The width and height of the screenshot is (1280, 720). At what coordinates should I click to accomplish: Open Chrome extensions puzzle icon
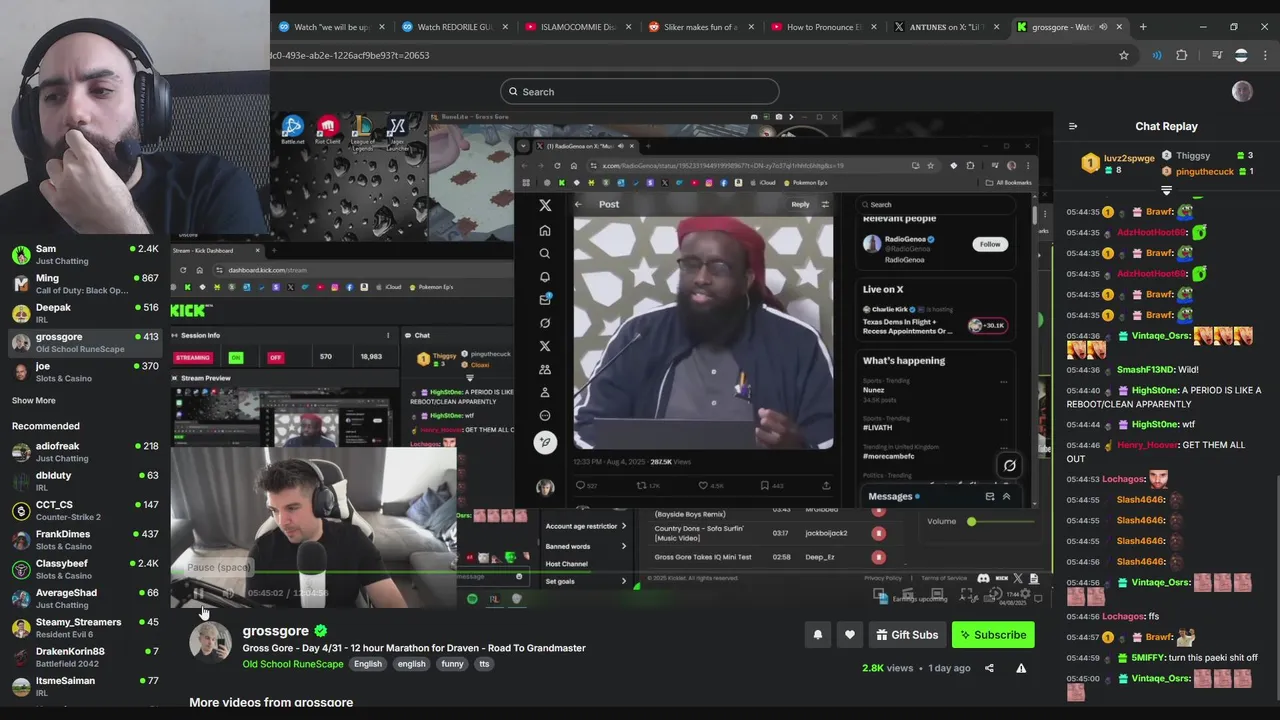click(1182, 55)
